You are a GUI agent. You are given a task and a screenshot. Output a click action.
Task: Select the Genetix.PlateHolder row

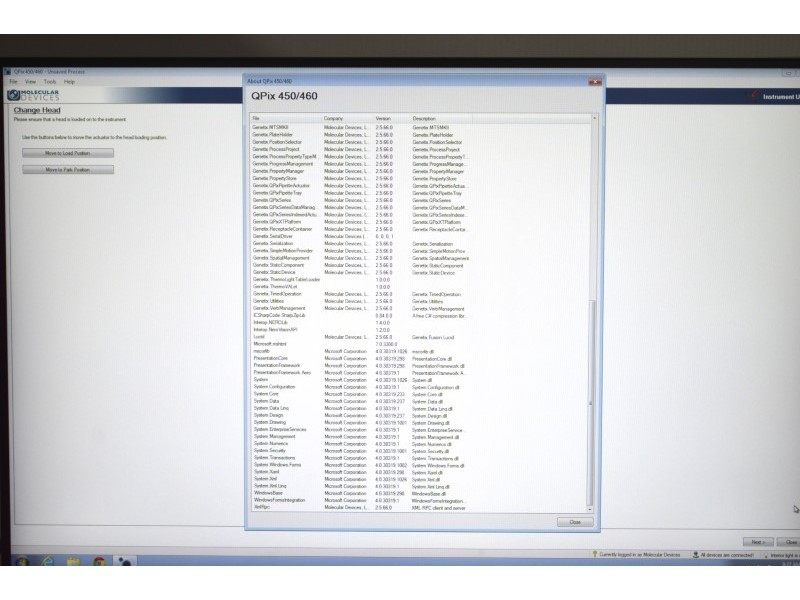point(360,135)
